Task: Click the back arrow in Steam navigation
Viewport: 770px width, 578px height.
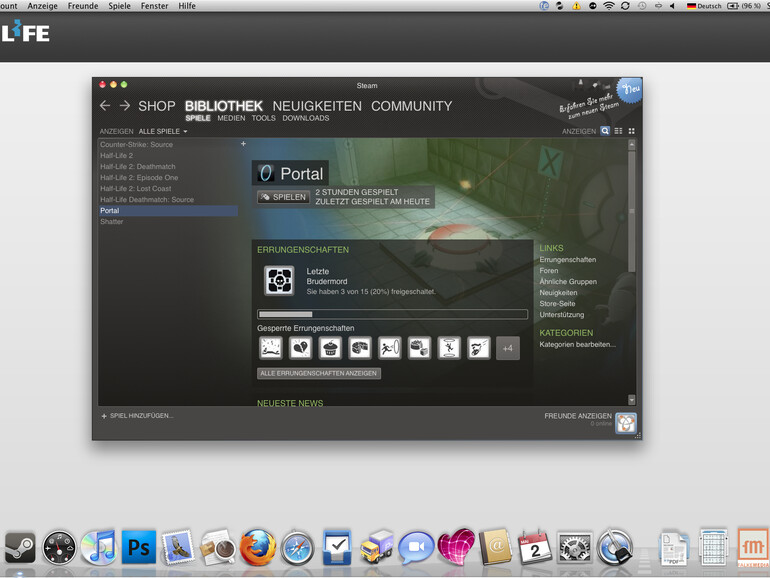Action: coord(105,106)
